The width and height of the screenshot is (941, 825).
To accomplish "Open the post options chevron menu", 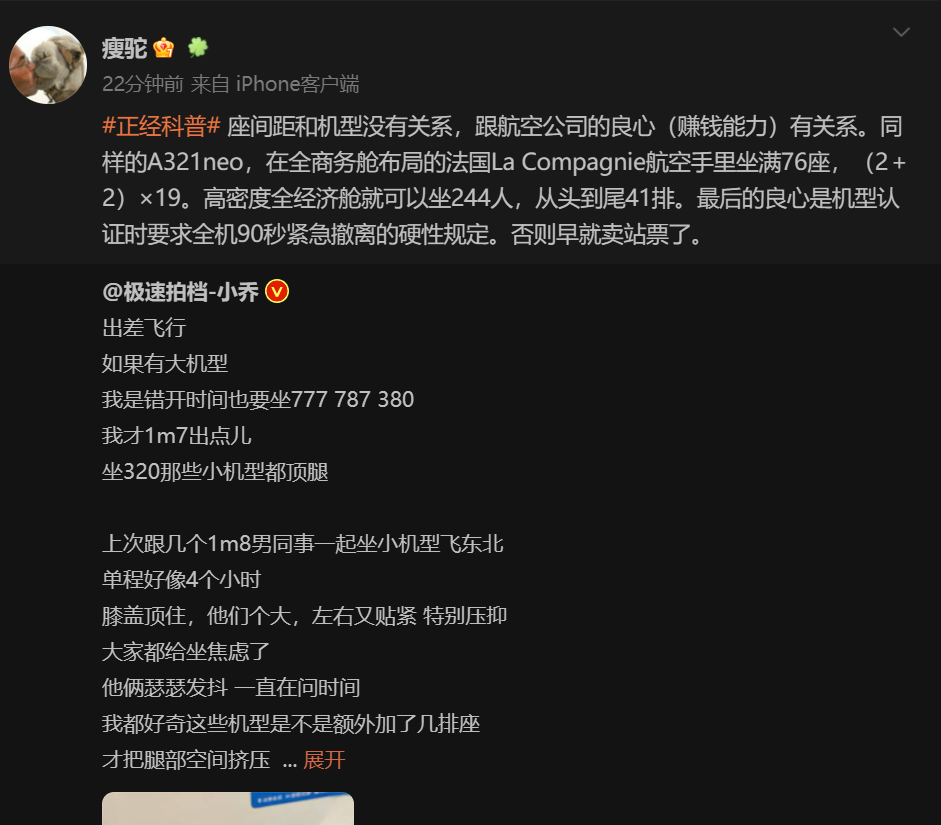I will tap(901, 32).
